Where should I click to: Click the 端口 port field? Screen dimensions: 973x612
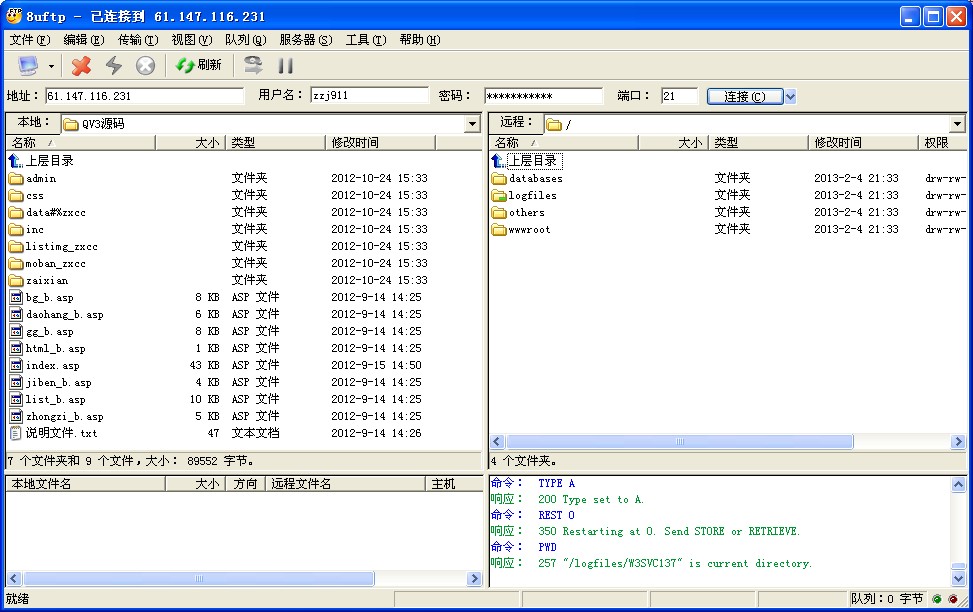point(679,96)
